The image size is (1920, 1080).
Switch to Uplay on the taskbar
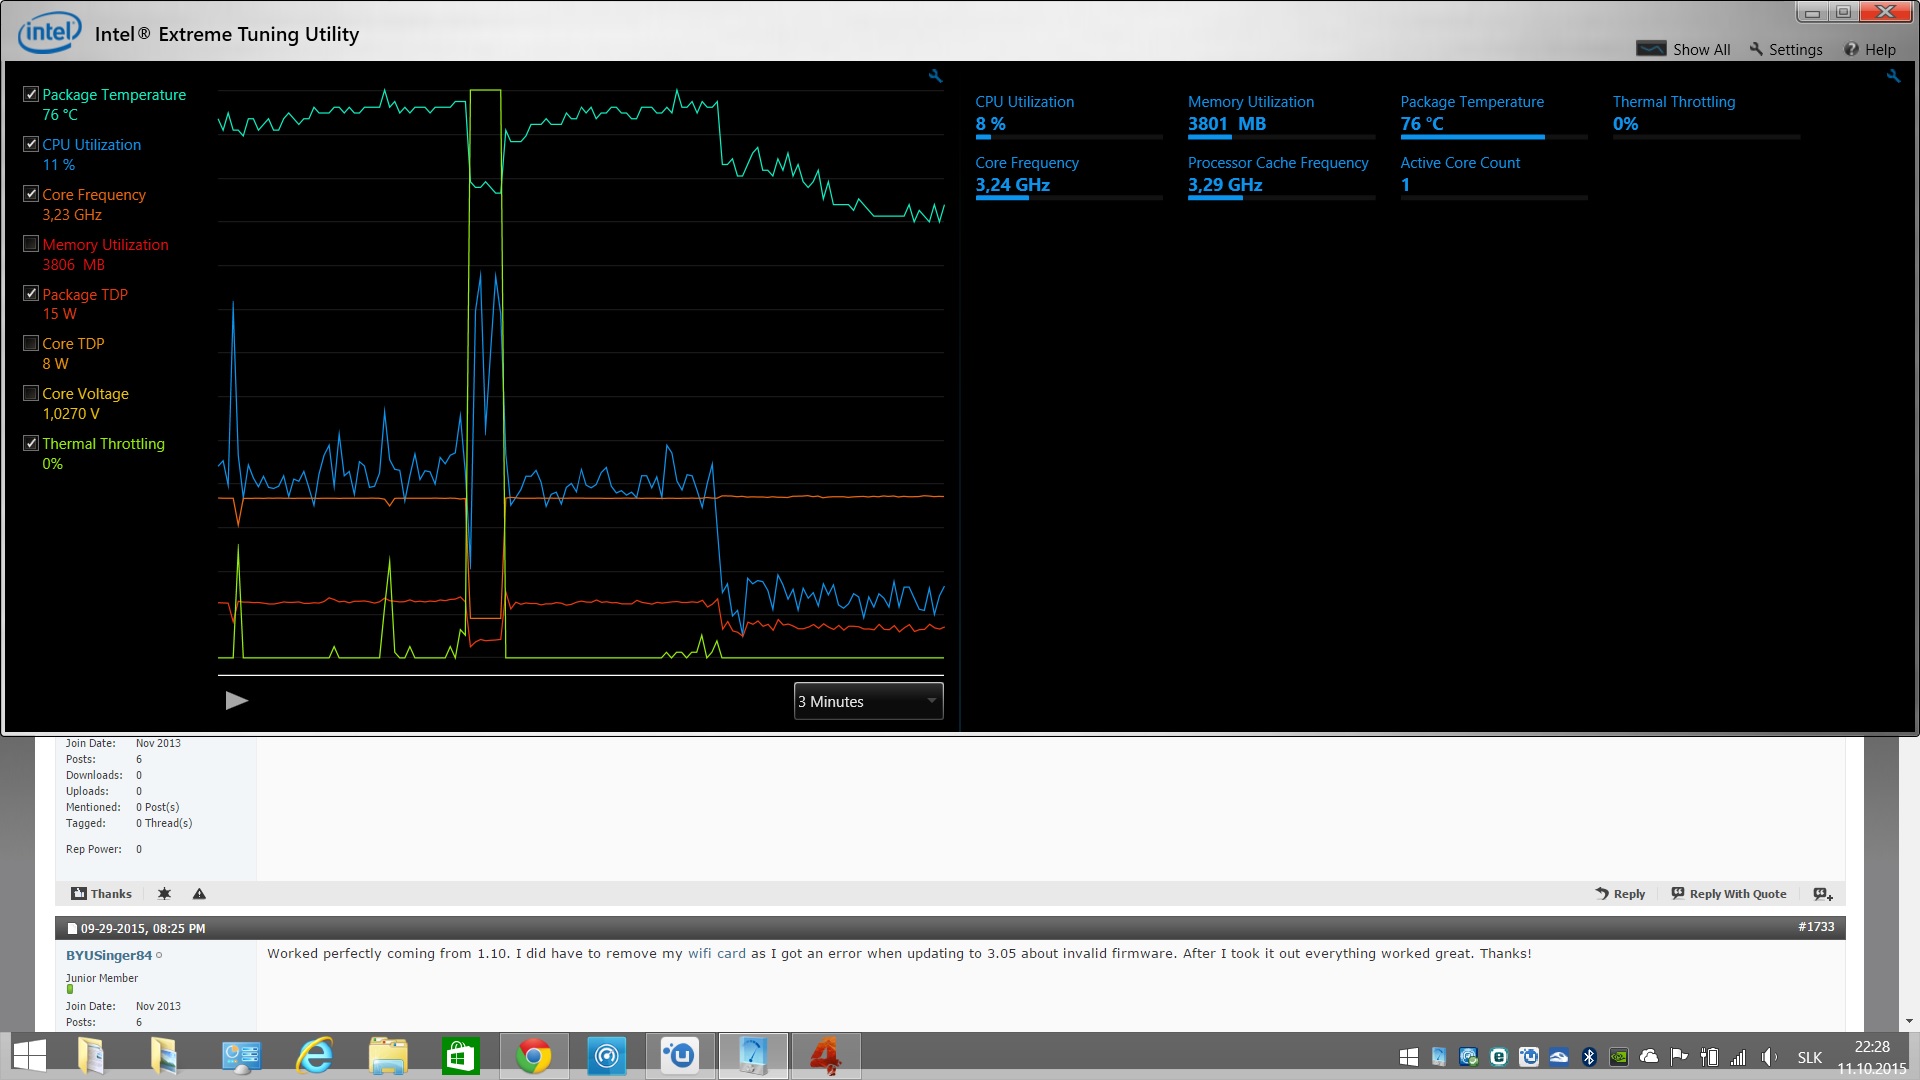(680, 1056)
